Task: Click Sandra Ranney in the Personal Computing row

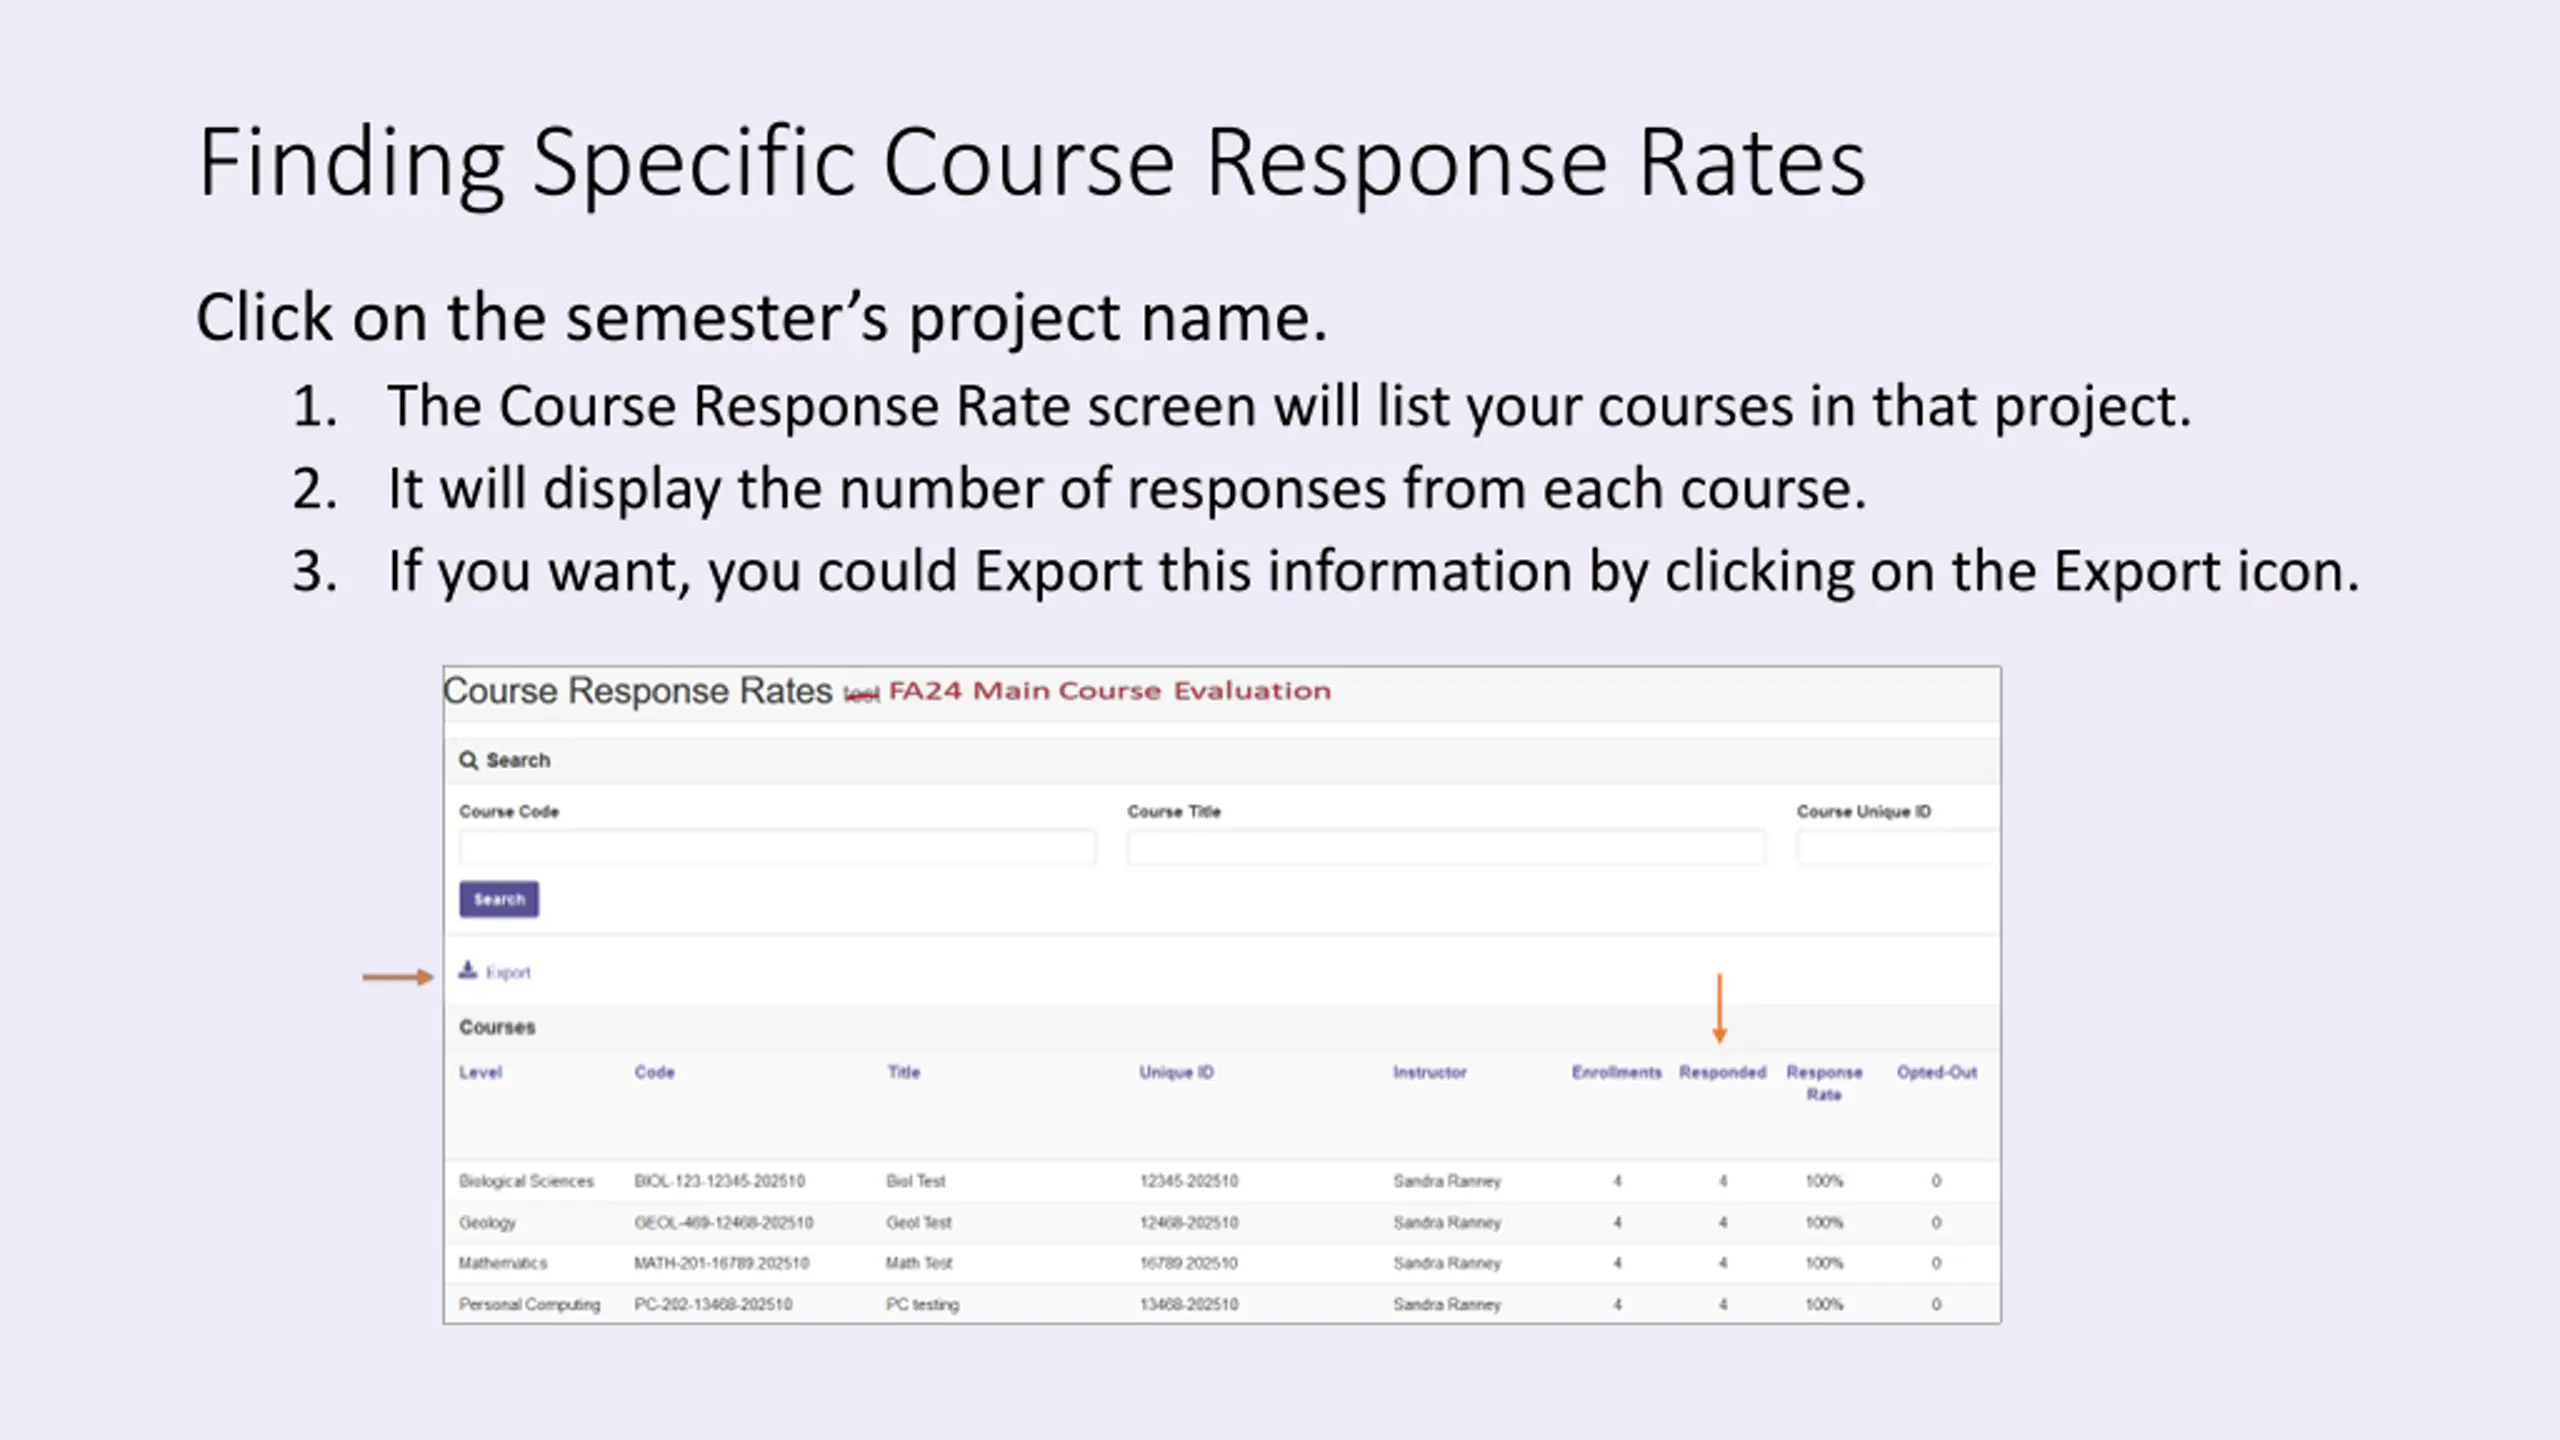Action: [x=1447, y=1304]
